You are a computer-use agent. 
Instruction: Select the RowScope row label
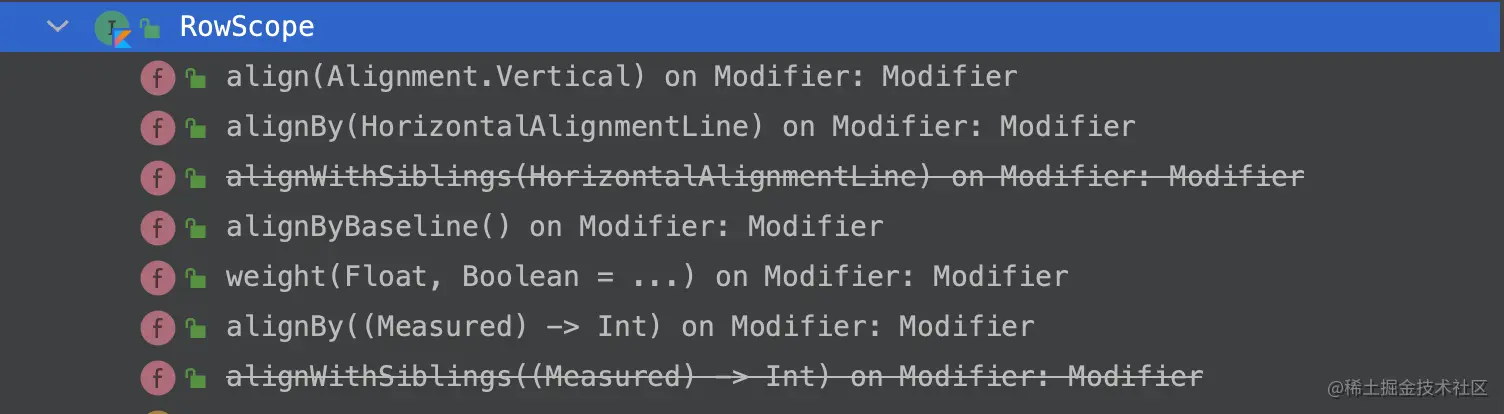coord(247,27)
